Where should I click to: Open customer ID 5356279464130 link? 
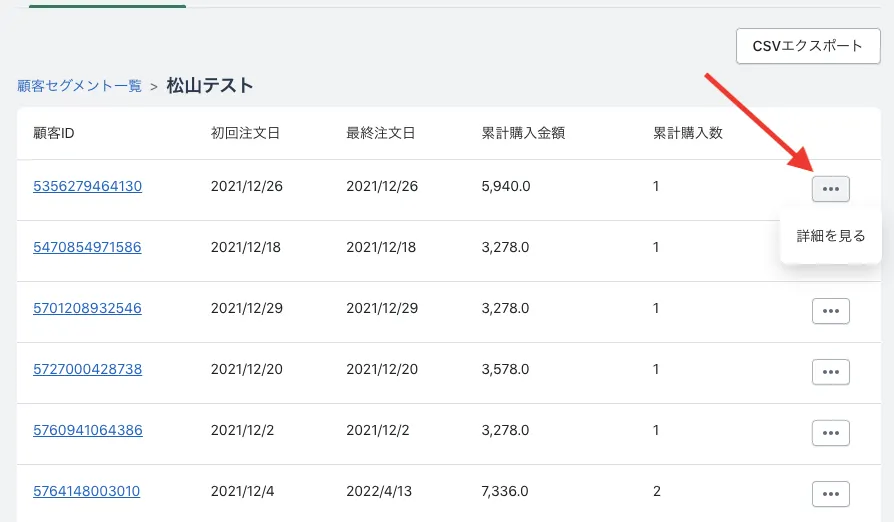(x=88, y=186)
